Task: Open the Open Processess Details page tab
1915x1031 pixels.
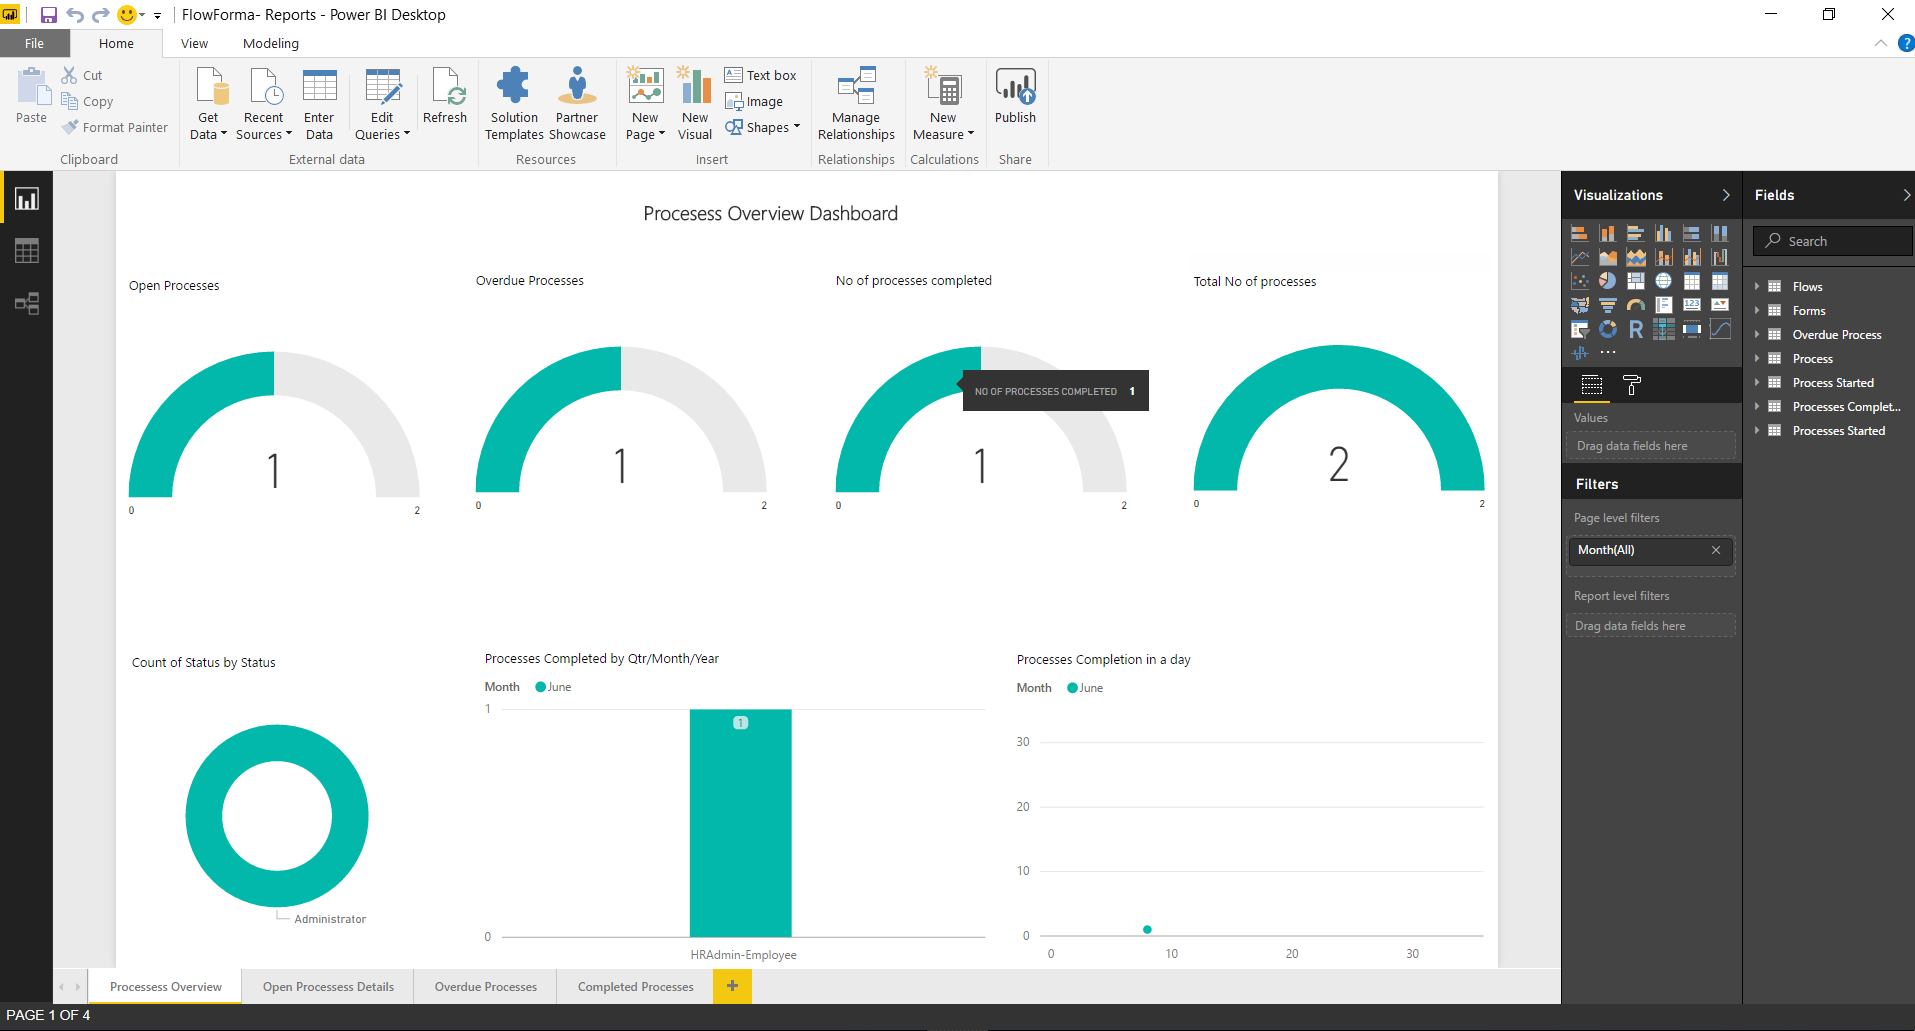Action: tap(328, 987)
